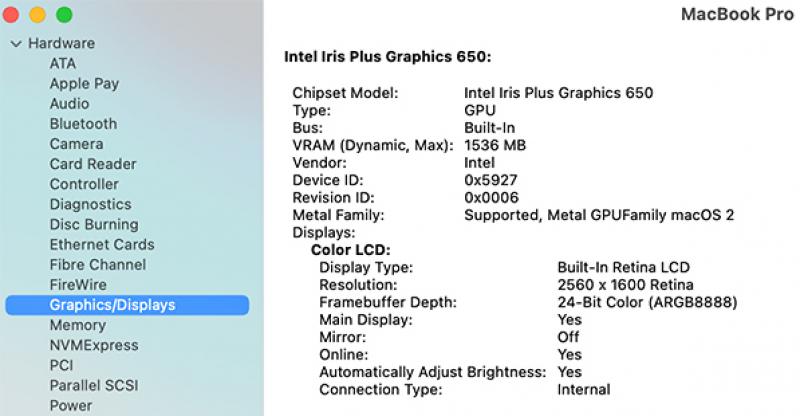This screenshot has width=800, height=416.
Task: Show FireWire hardware details
Action: 78,285
